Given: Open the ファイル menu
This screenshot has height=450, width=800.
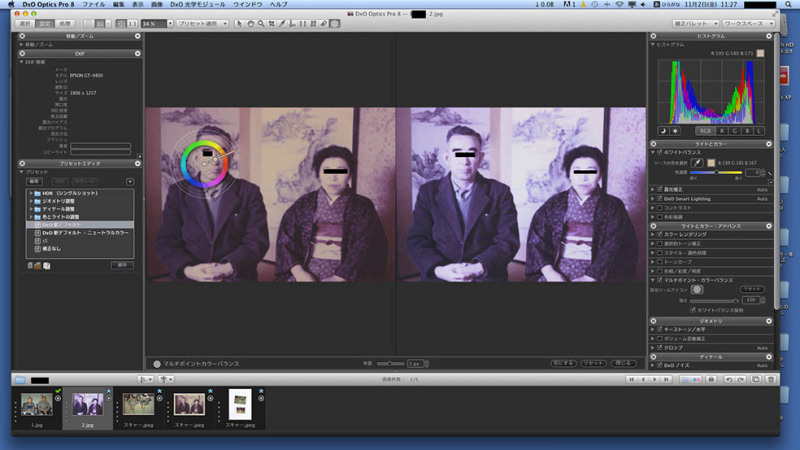Looking at the screenshot, I should tap(93, 5).
